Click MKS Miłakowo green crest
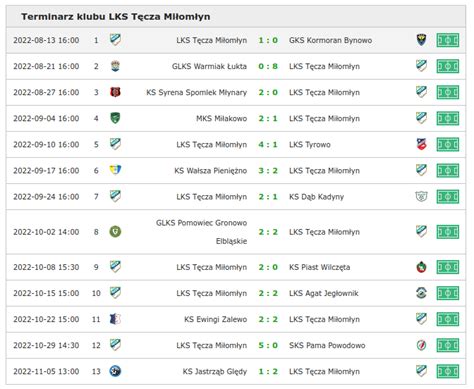The image size is (474, 389). click(115, 118)
